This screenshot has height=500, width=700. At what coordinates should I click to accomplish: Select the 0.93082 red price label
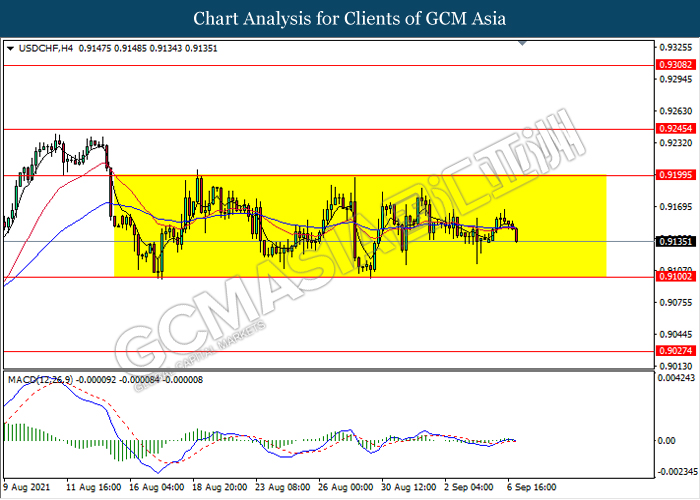point(676,65)
